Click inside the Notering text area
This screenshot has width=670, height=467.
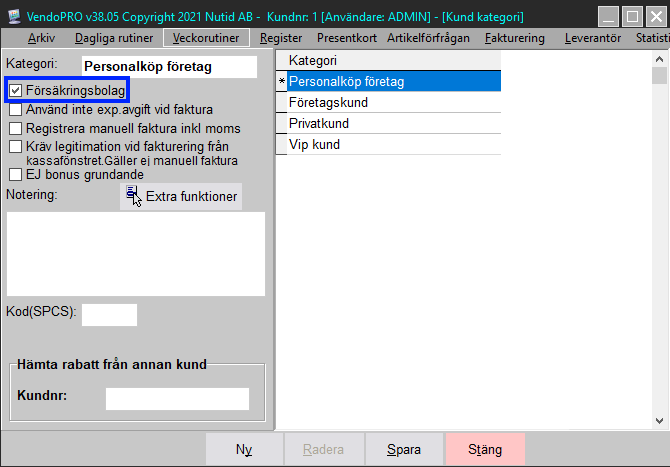coord(136,253)
